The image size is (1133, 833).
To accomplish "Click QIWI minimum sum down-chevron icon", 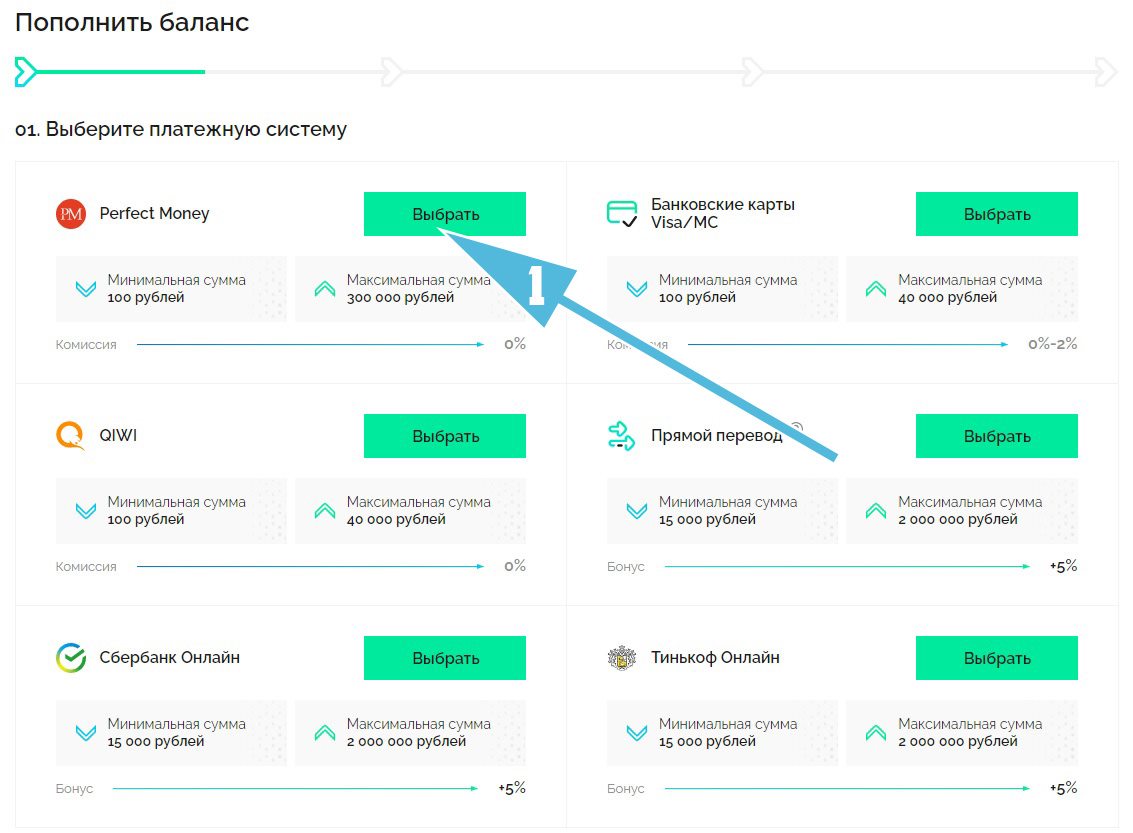I will (86, 511).
